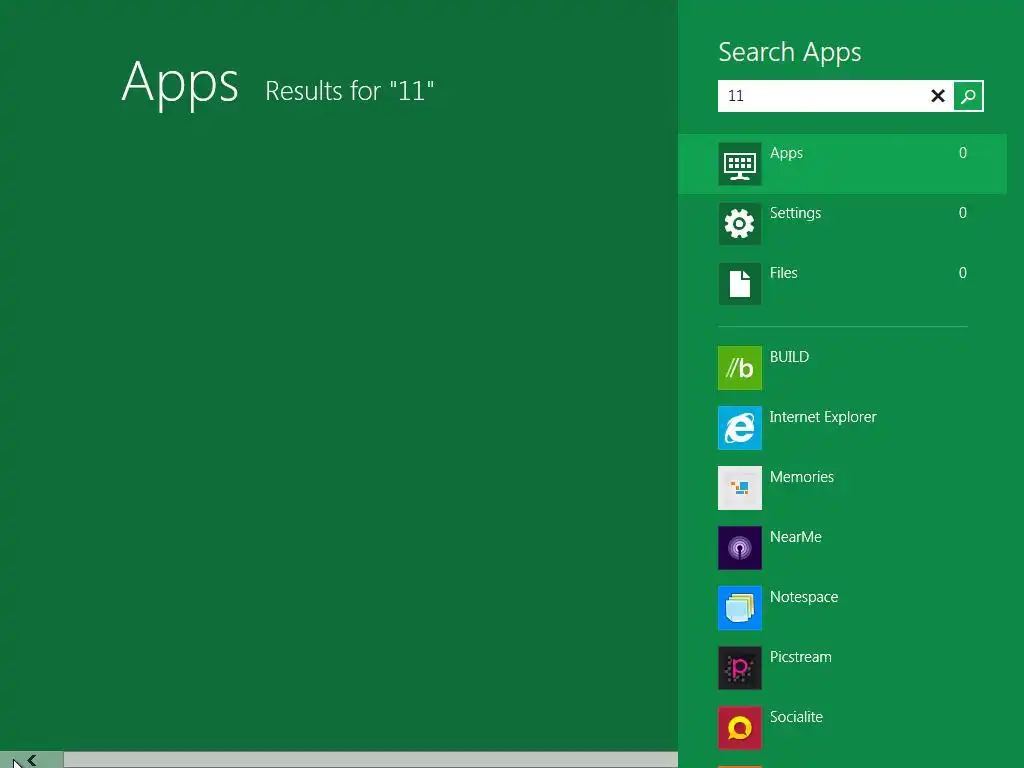Click the BUILD label
The width and height of the screenshot is (1024, 768).
(789, 357)
